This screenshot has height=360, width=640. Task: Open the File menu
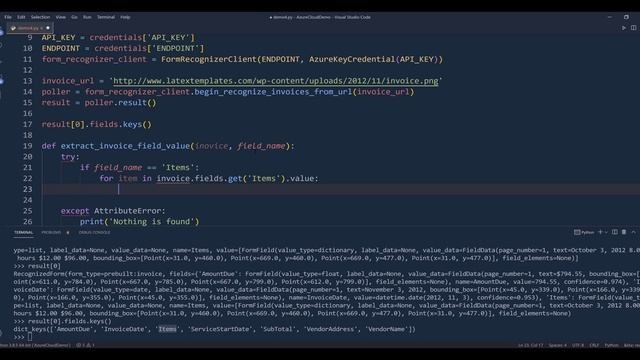pos(8,17)
